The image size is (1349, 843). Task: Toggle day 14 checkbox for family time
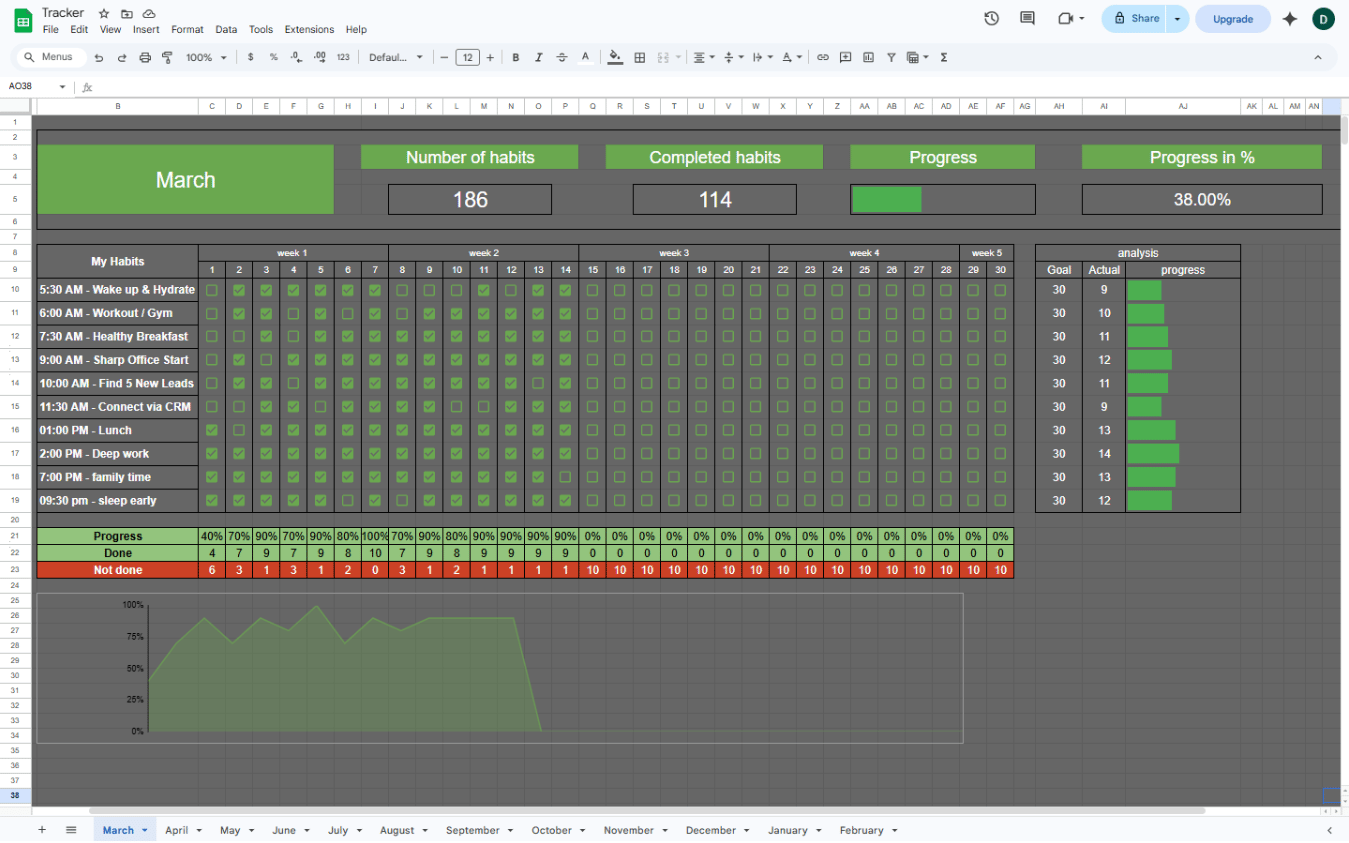tap(565, 477)
